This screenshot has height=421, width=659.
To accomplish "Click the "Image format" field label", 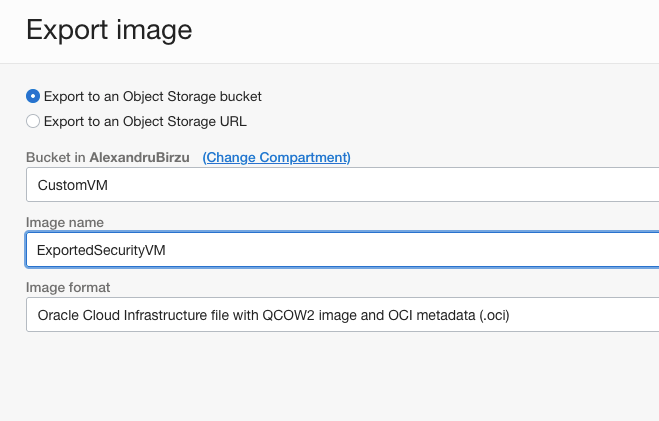I will point(67,287).
